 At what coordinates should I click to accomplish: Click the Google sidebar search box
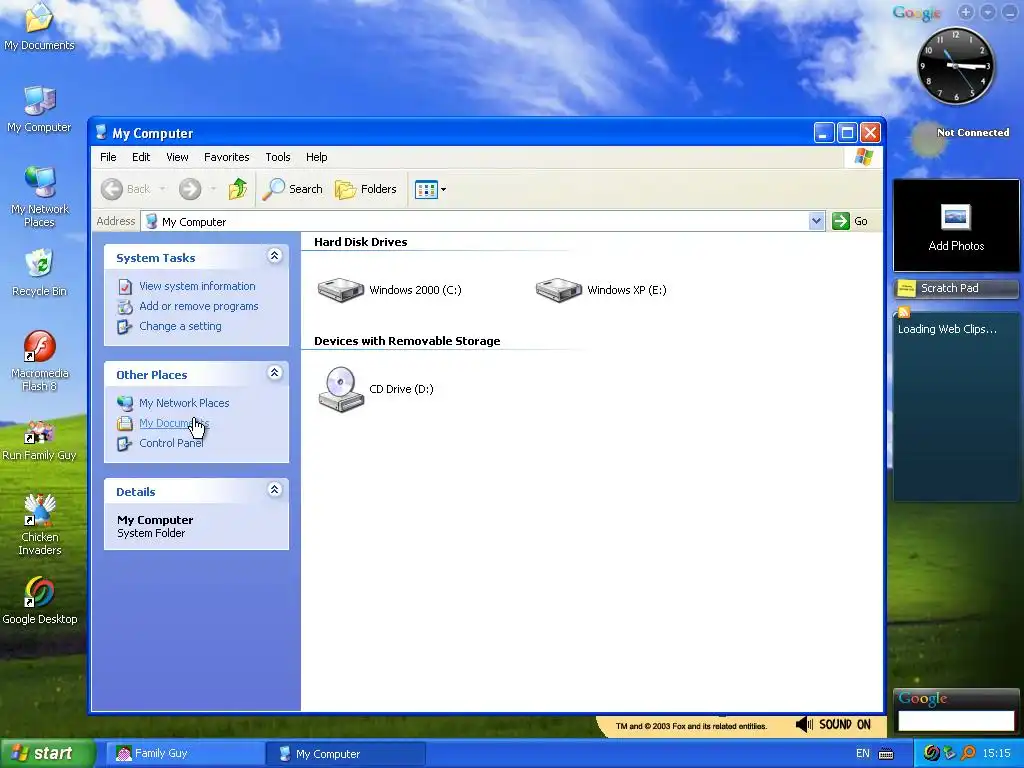point(956,720)
